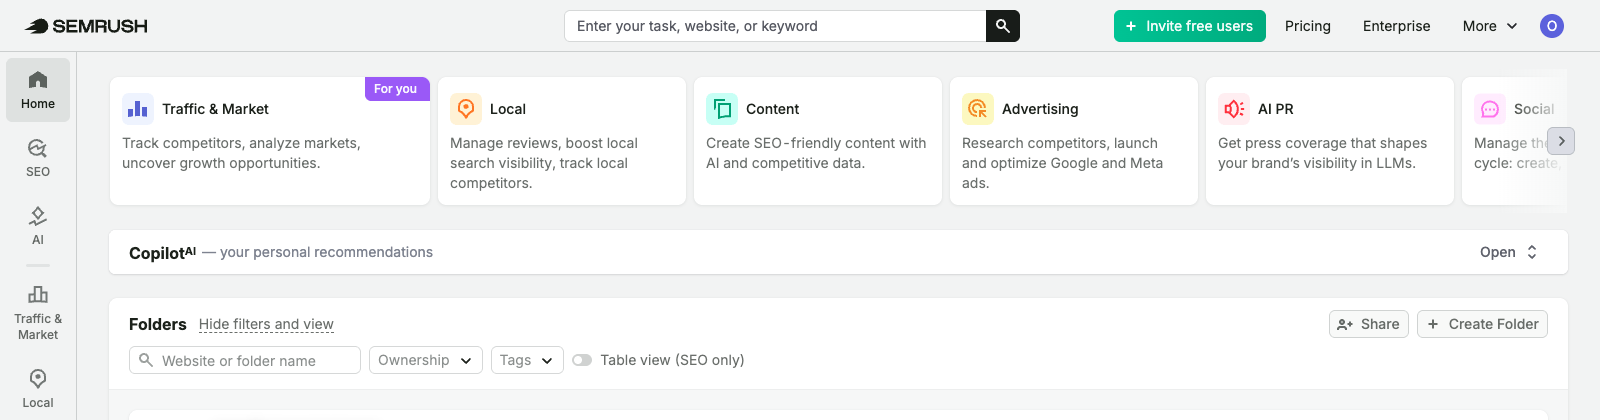Screen dimensions: 1600x420
Task: Open AI section in sidebar
Action: click(38, 226)
